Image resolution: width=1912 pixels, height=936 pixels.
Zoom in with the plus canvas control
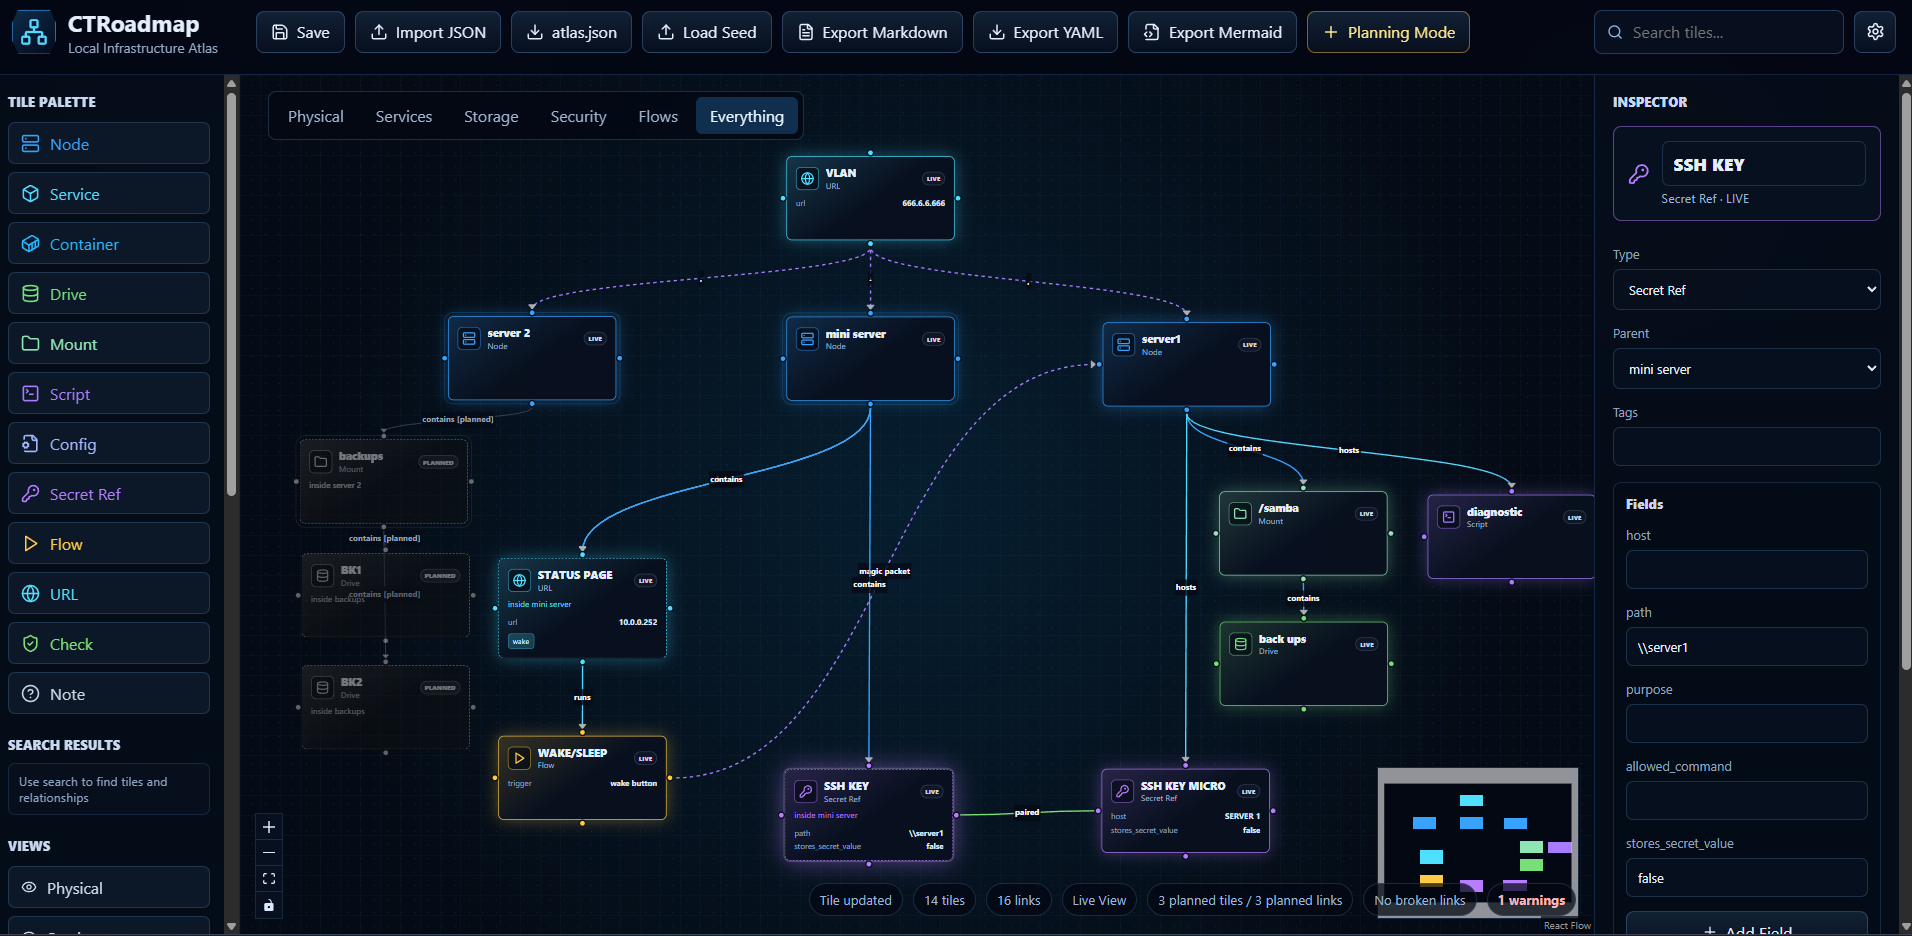(269, 827)
